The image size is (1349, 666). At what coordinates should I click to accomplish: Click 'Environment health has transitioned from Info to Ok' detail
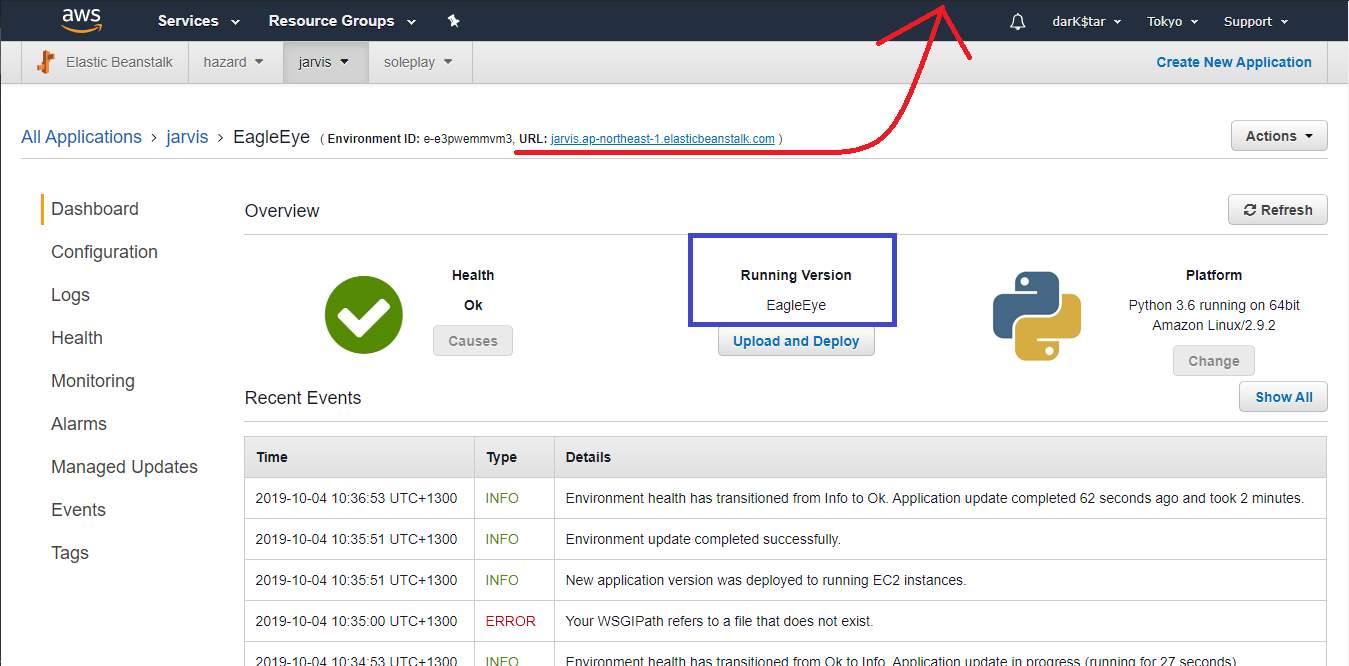click(935, 498)
